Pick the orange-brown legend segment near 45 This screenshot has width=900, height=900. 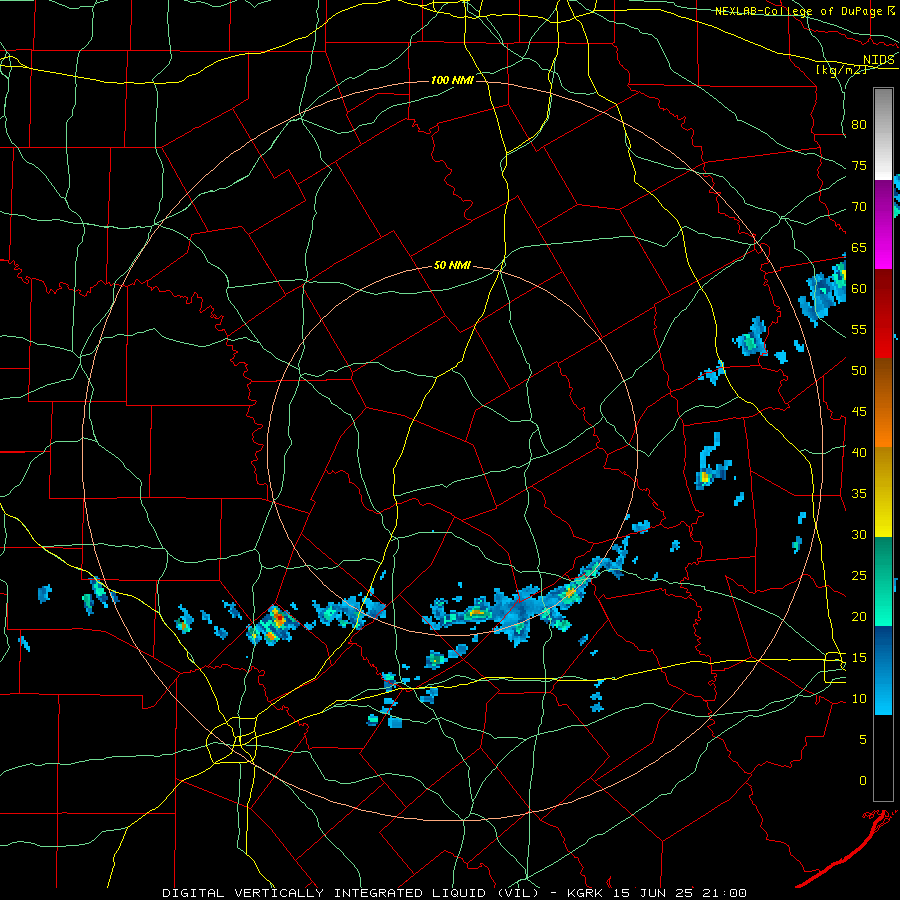click(883, 403)
